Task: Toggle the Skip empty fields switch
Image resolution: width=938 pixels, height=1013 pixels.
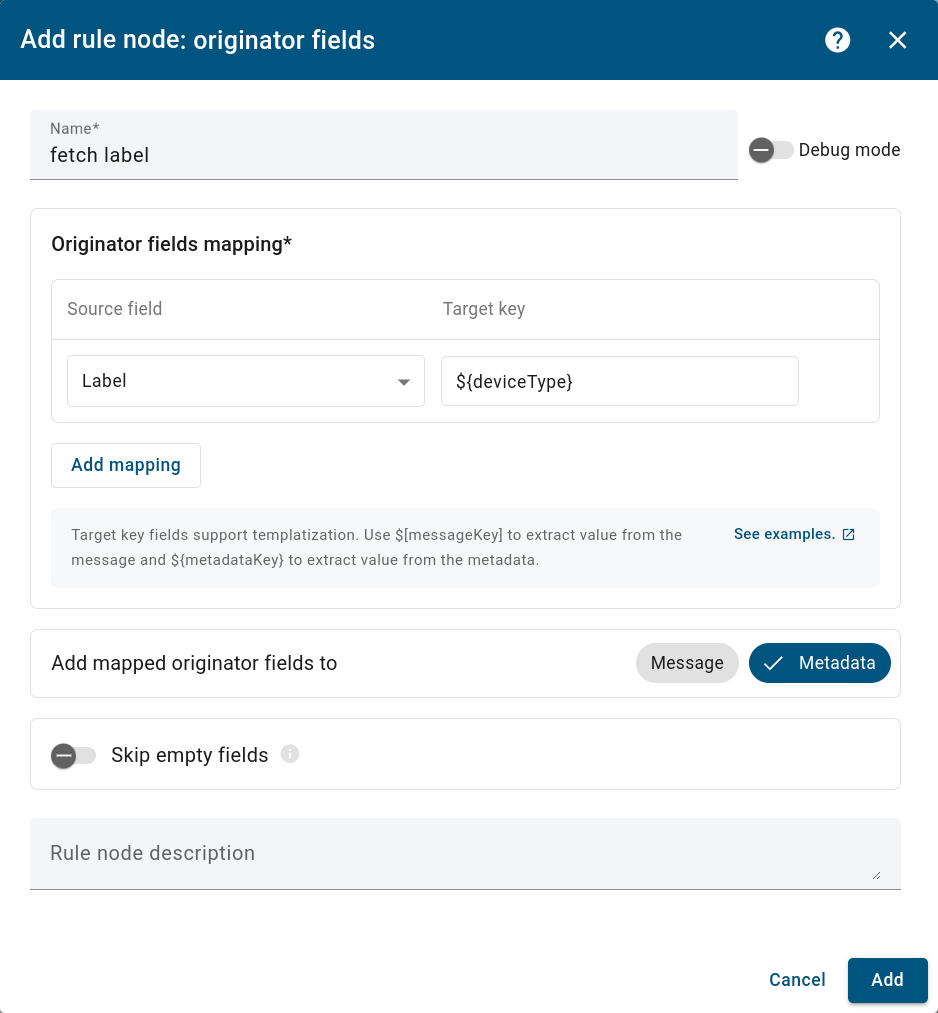Action: click(73, 755)
